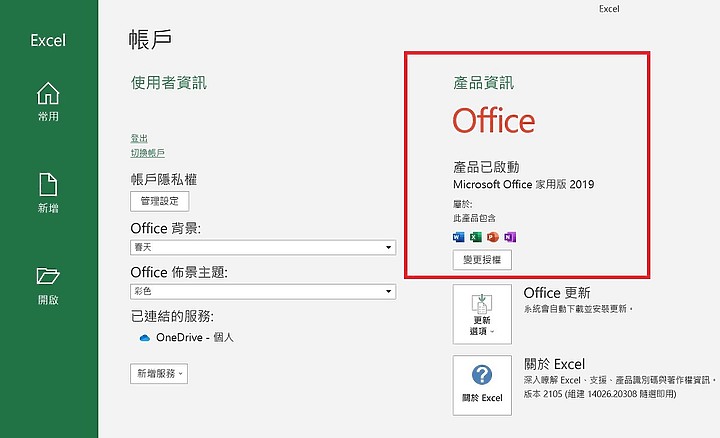
Task: Click the Office 更新 heading
Action: 557,293
